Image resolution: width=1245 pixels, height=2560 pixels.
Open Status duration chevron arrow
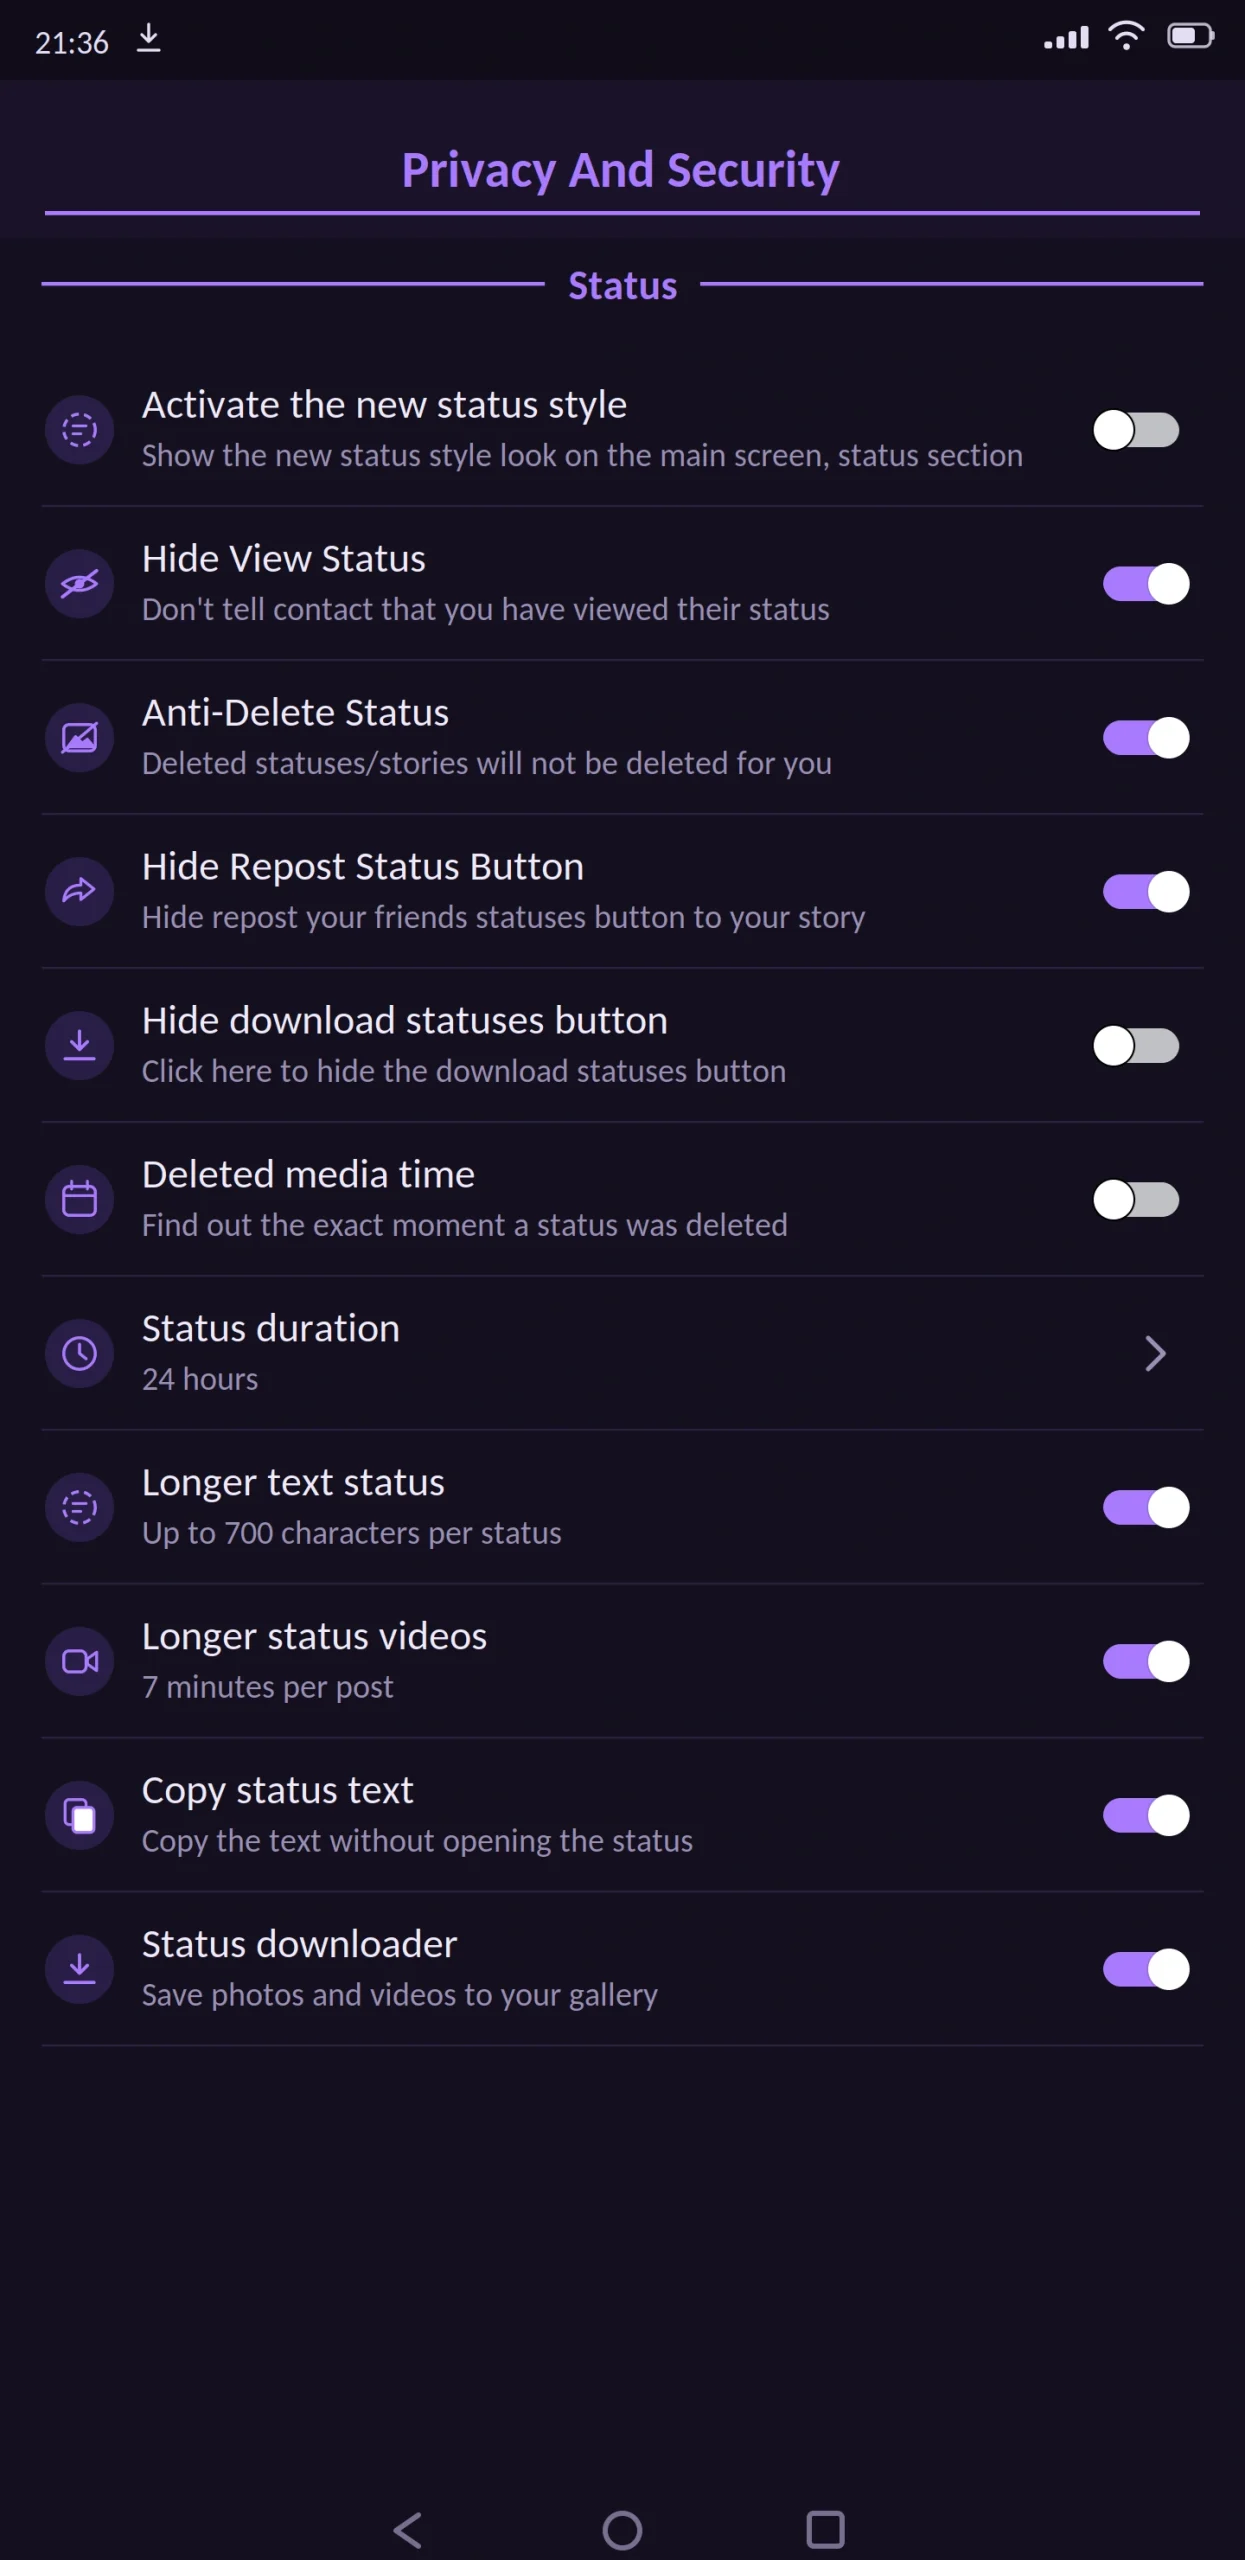tap(1155, 1353)
